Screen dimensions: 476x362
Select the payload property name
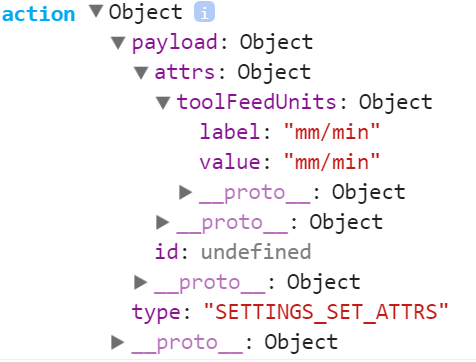(175, 43)
